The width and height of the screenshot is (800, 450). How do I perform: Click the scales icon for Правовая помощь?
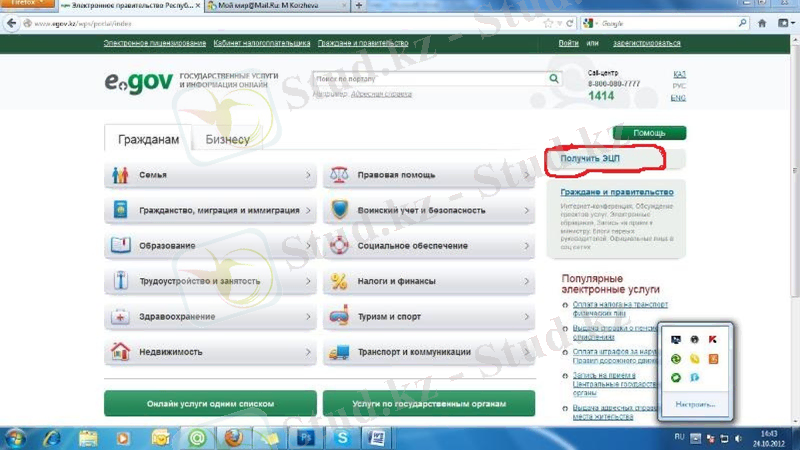click(x=339, y=175)
